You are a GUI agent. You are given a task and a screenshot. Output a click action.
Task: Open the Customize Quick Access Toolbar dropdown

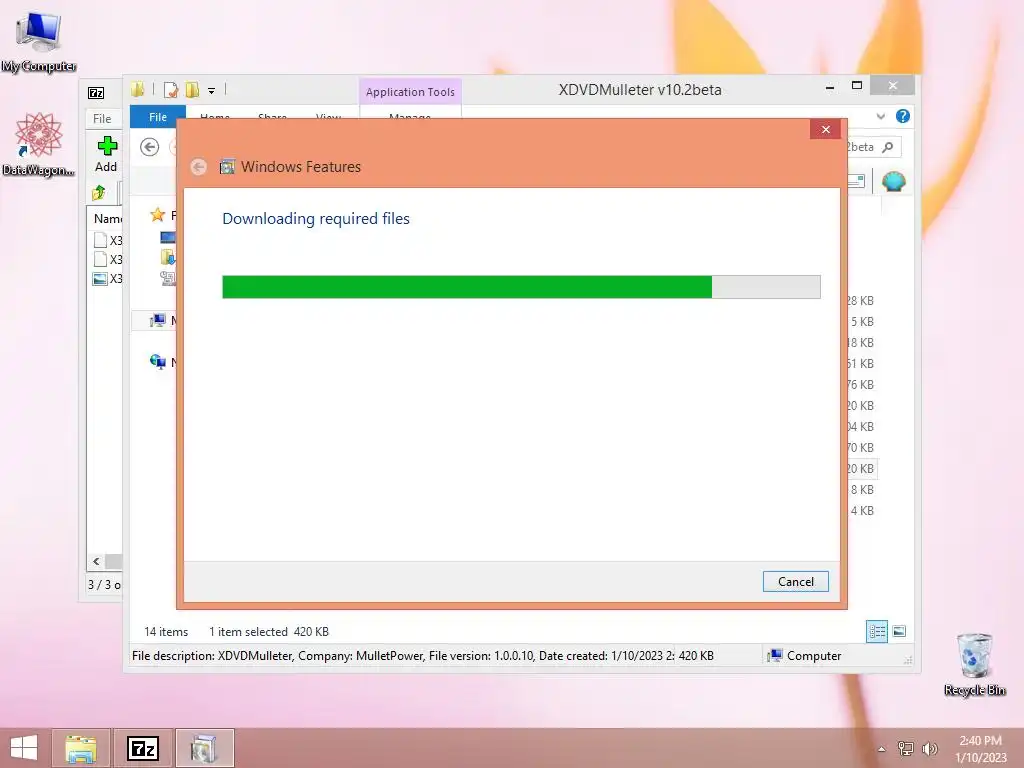point(212,91)
